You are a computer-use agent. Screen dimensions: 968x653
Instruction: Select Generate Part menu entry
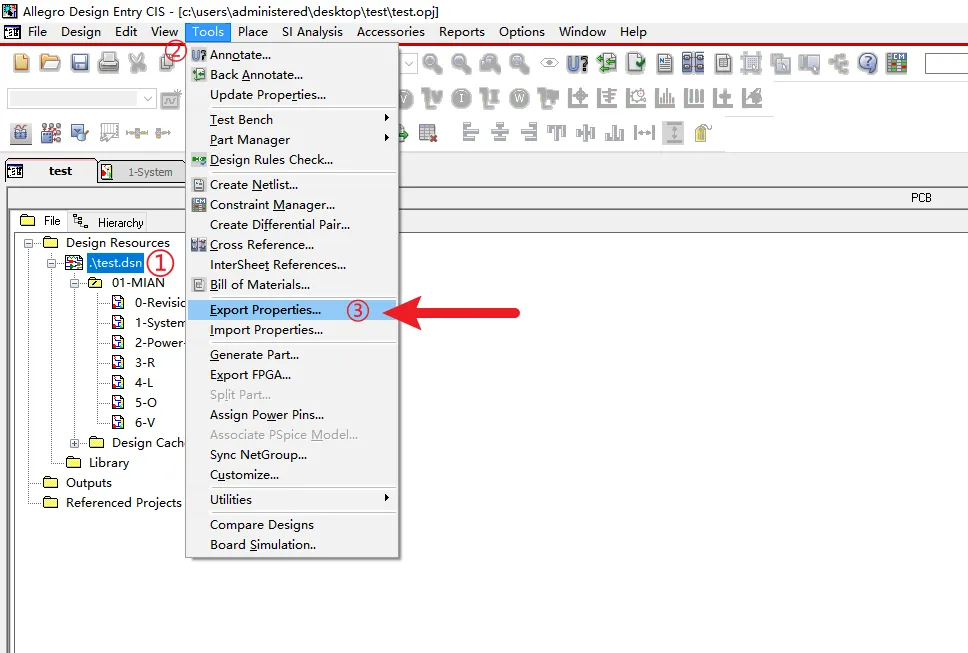coord(291,355)
